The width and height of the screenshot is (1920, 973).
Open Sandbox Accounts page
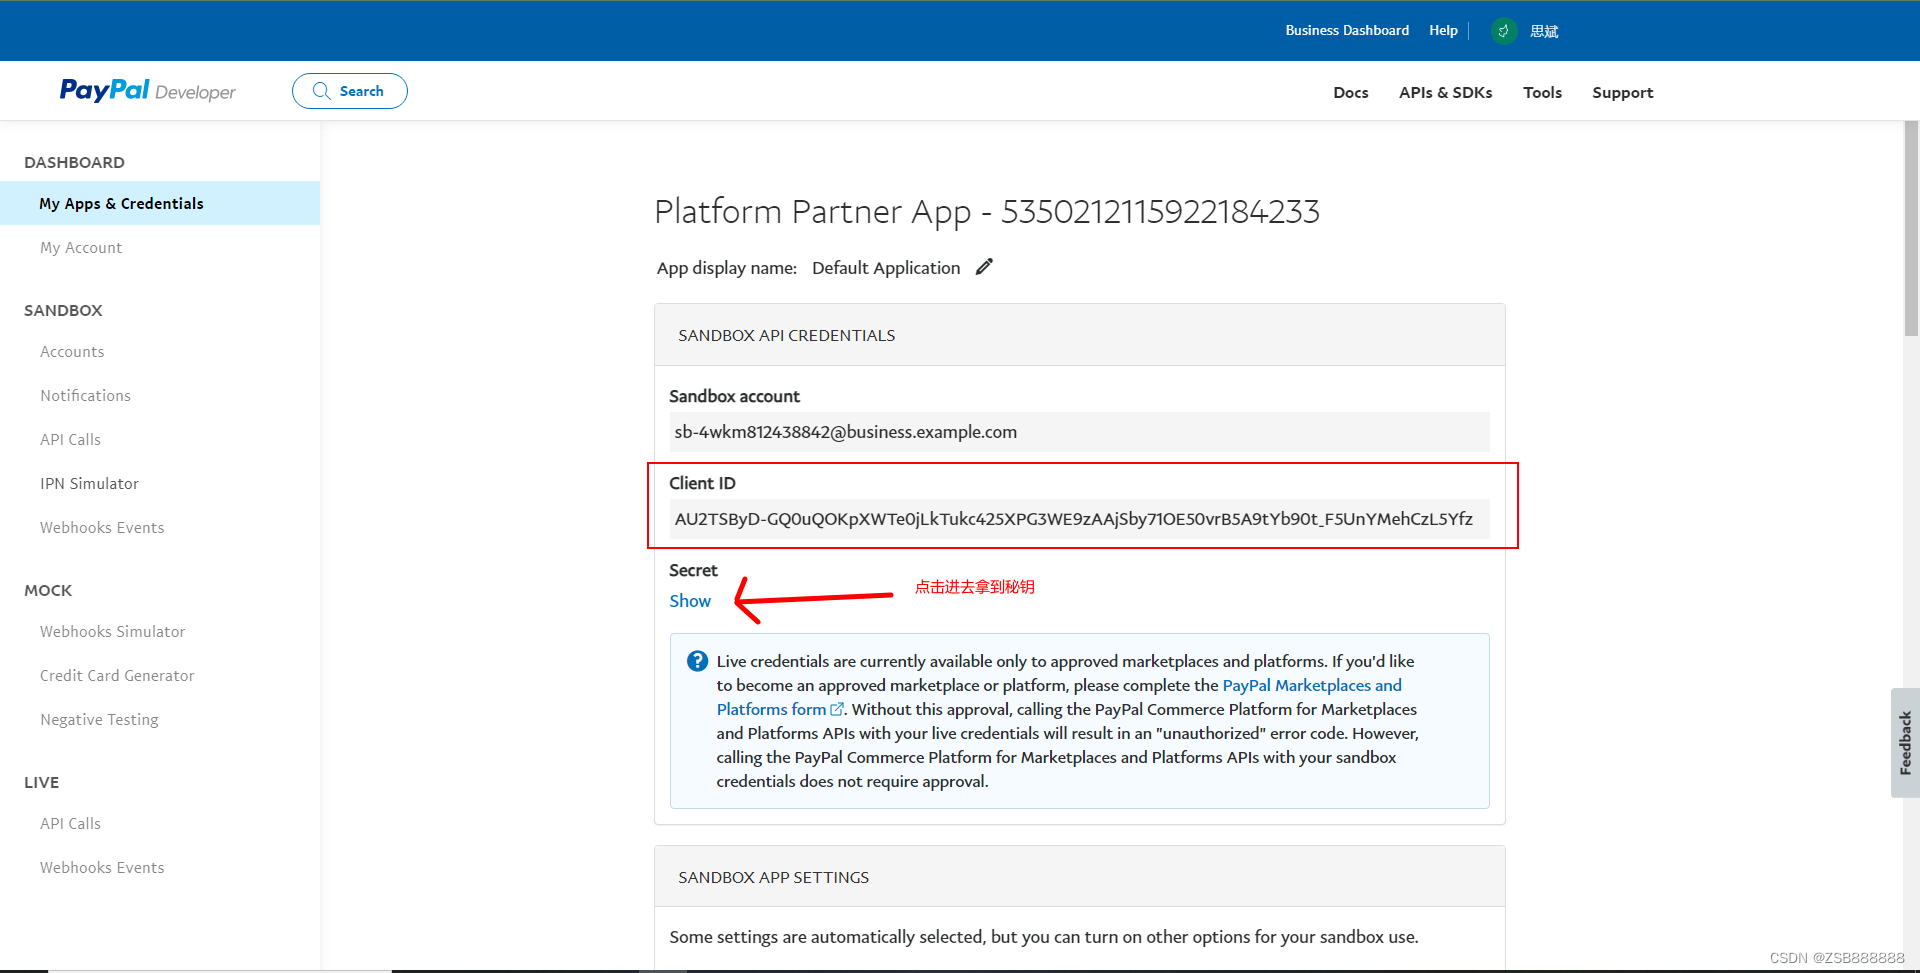tap(72, 351)
